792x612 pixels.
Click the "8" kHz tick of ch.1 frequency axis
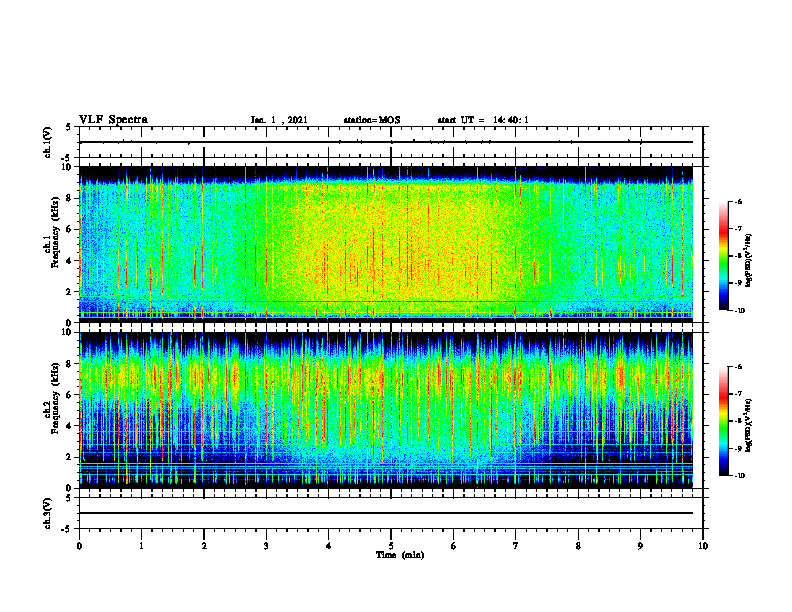pos(70,198)
